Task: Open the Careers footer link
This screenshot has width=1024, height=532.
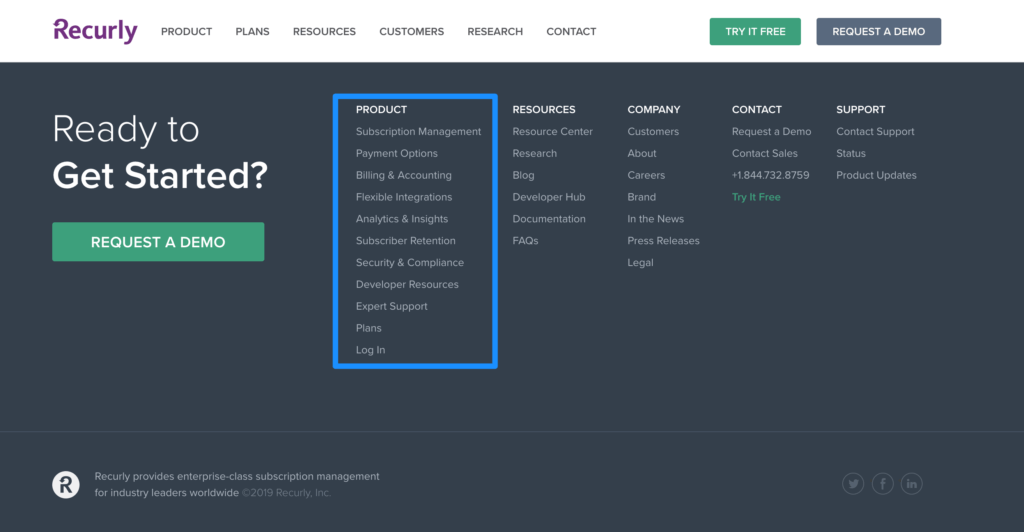Action: (x=647, y=175)
